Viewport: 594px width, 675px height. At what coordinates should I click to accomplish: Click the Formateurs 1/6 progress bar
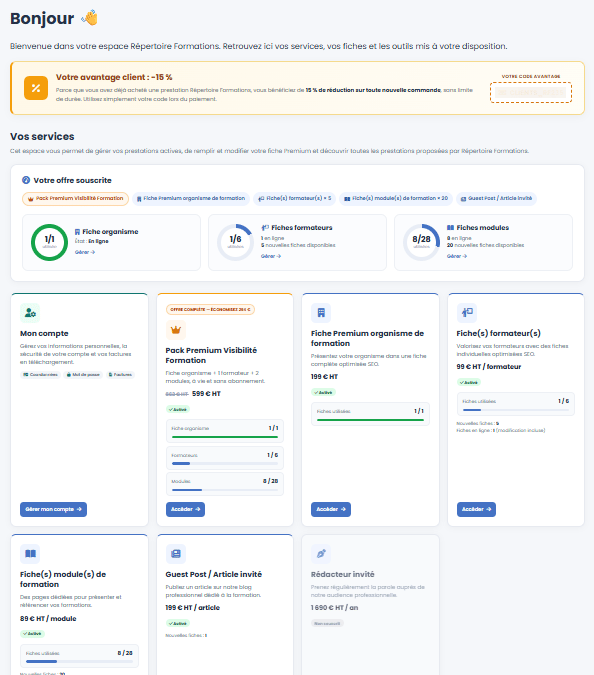coord(225,463)
